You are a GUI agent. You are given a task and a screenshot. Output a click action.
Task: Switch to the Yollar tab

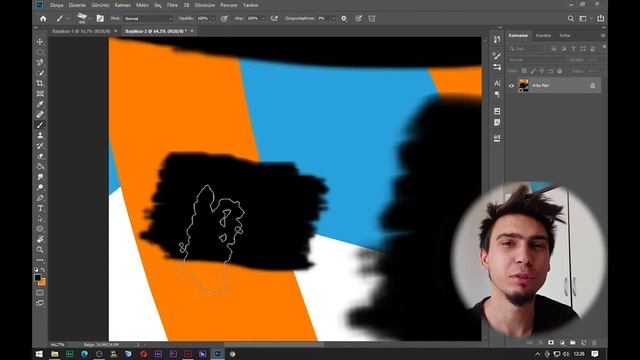pos(565,36)
